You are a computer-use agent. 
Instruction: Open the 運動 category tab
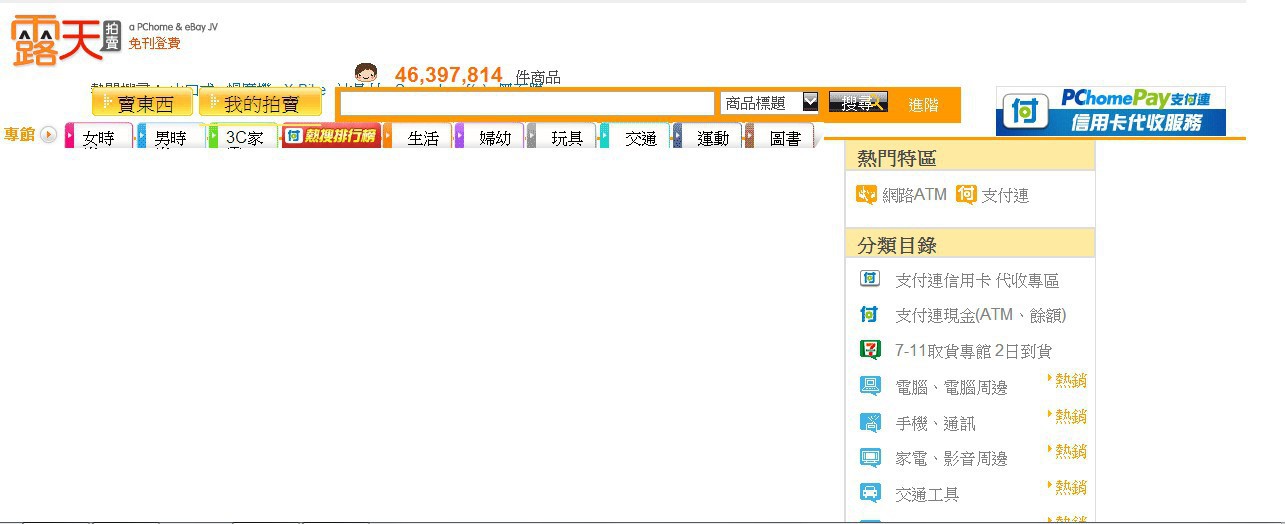point(707,137)
